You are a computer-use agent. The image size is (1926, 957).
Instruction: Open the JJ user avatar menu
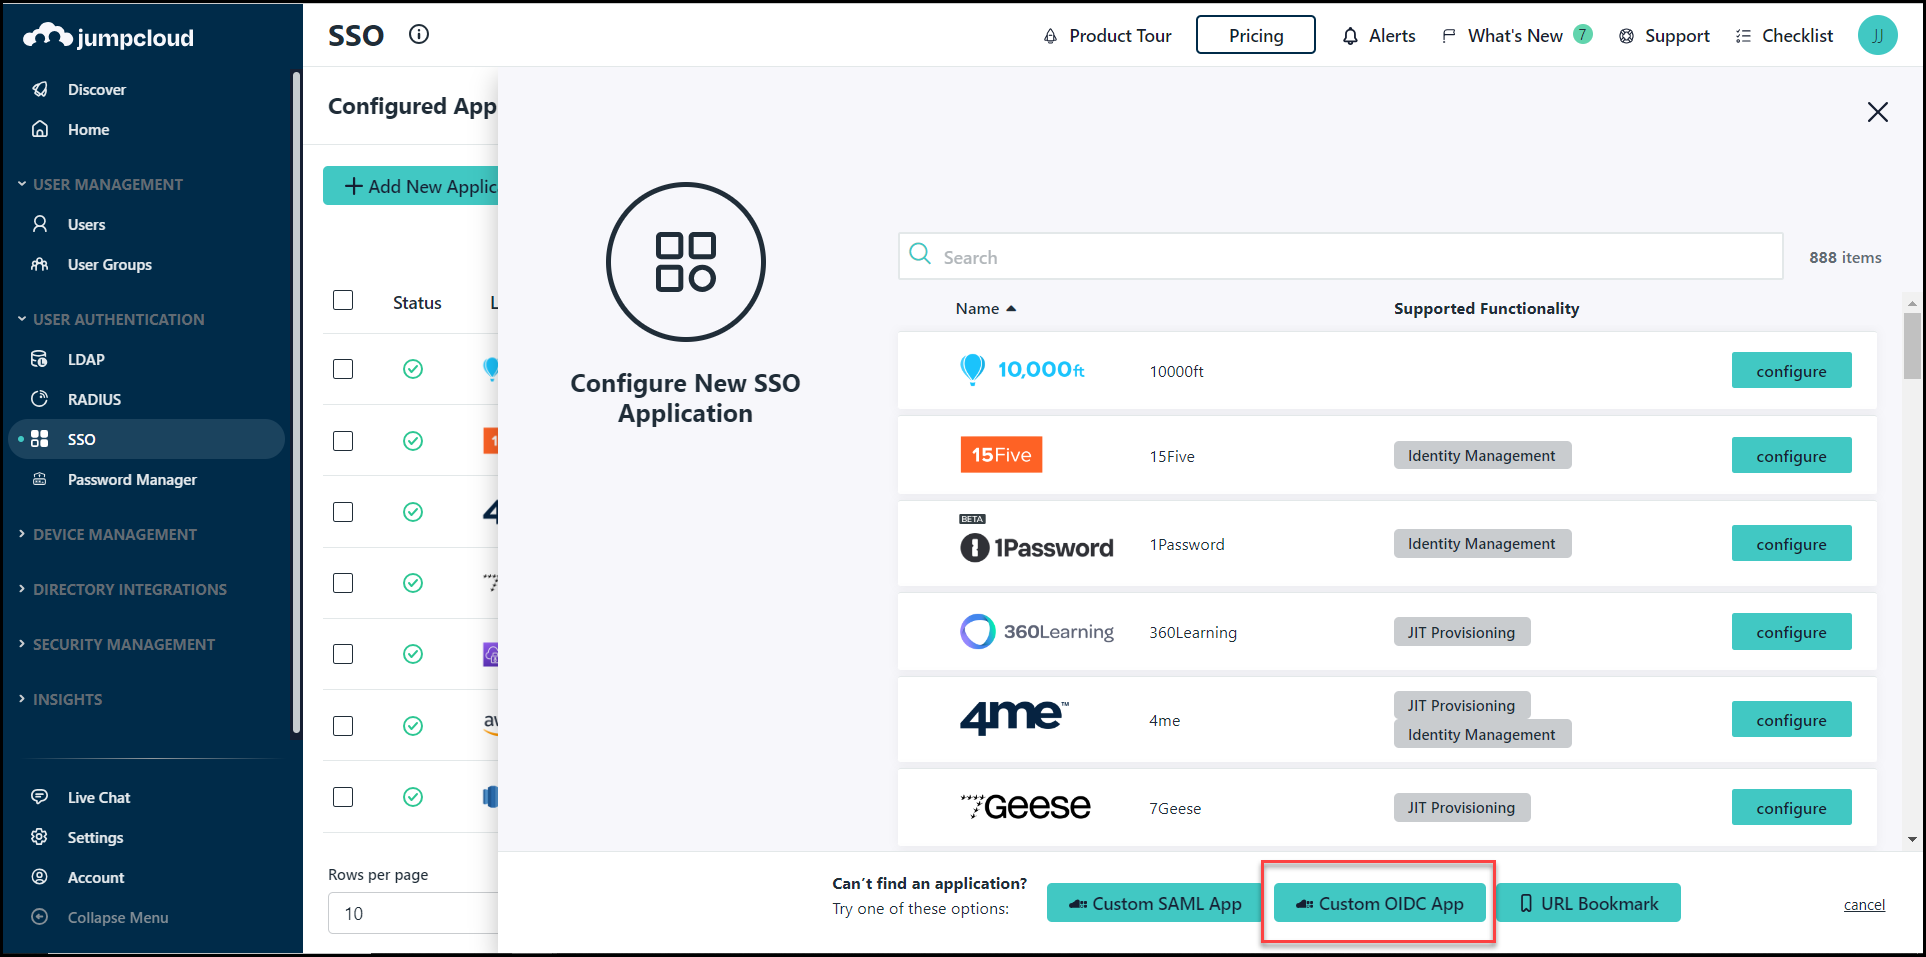point(1878,35)
